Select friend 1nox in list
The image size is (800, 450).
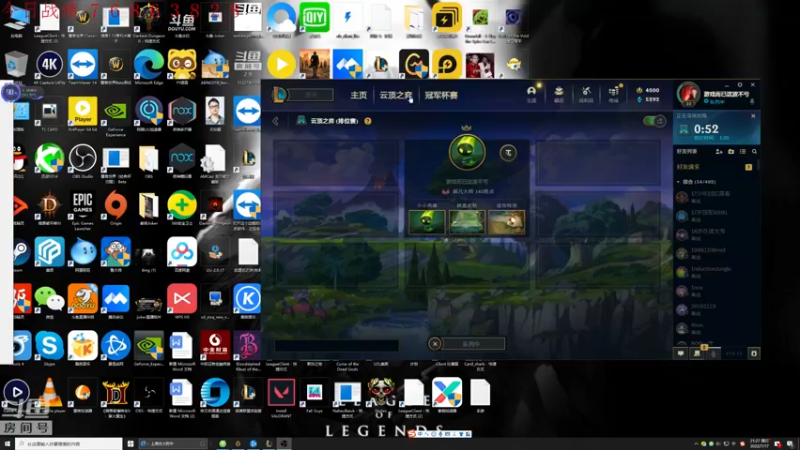[x=714, y=290]
